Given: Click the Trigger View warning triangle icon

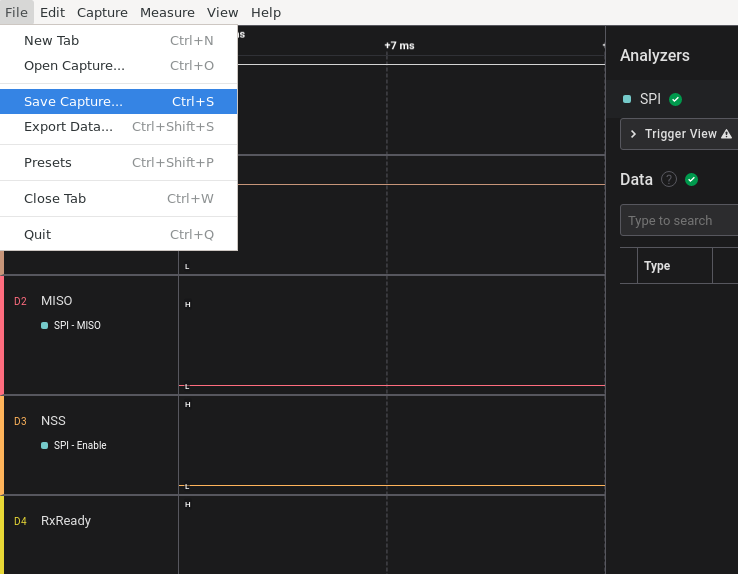Looking at the screenshot, I should click(x=726, y=134).
